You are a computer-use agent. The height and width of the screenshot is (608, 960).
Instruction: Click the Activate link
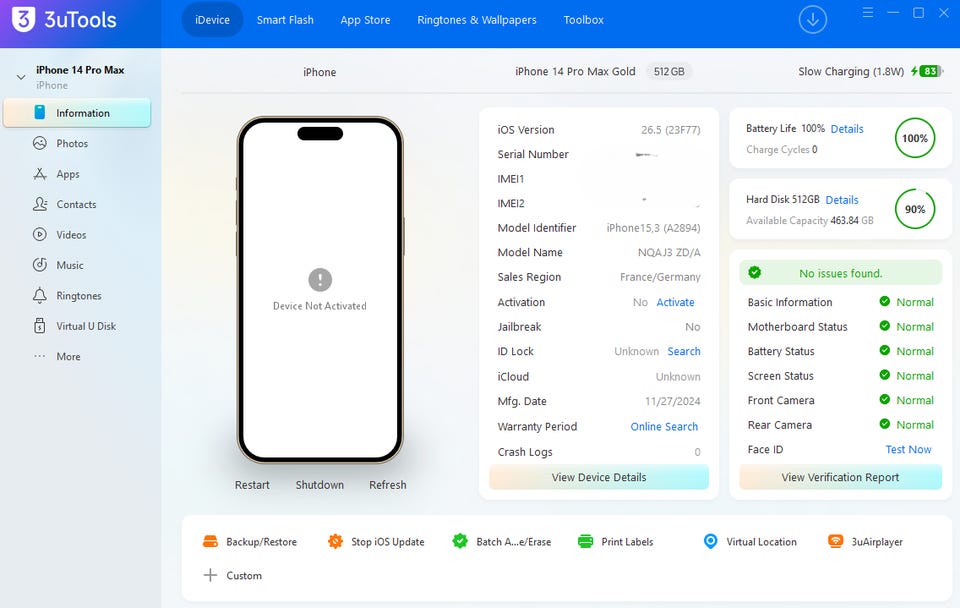[x=675, y=302]
